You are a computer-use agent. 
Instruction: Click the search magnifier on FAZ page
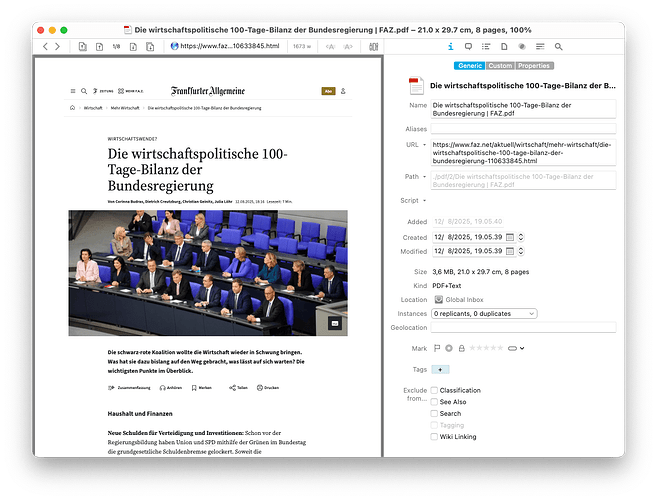(84, 90)
